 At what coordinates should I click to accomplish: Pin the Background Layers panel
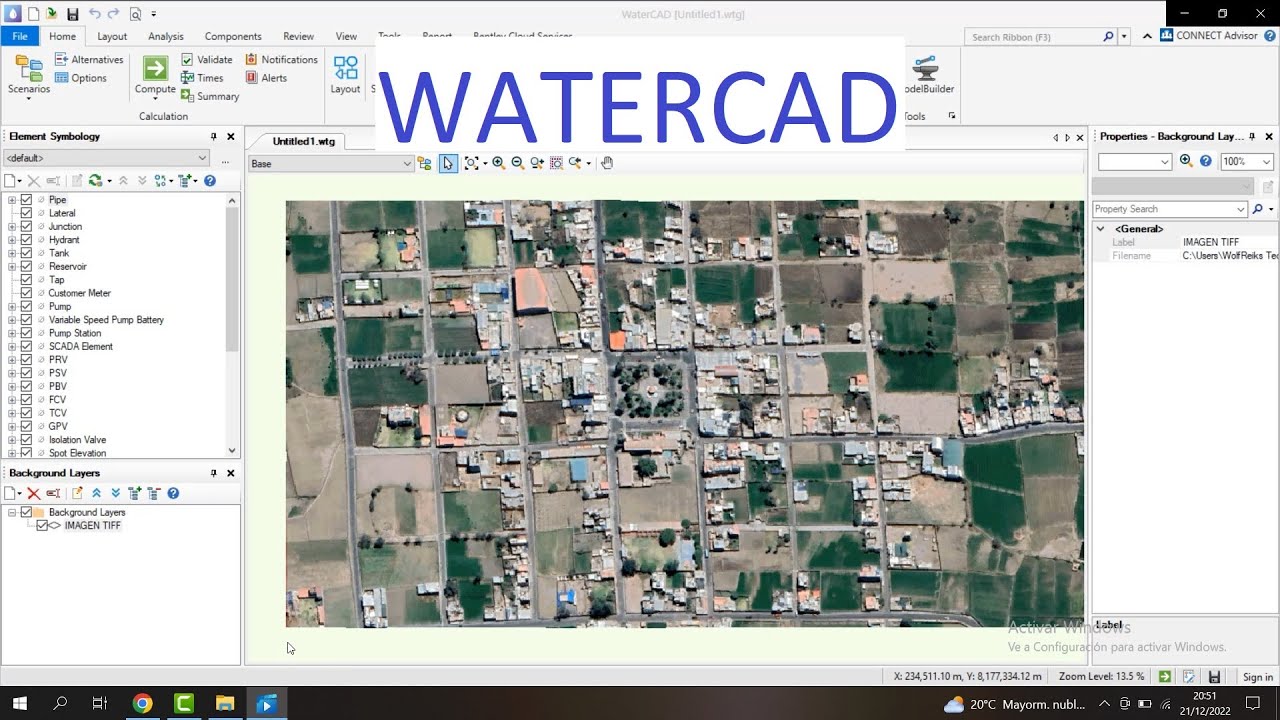tap(213, 473)
